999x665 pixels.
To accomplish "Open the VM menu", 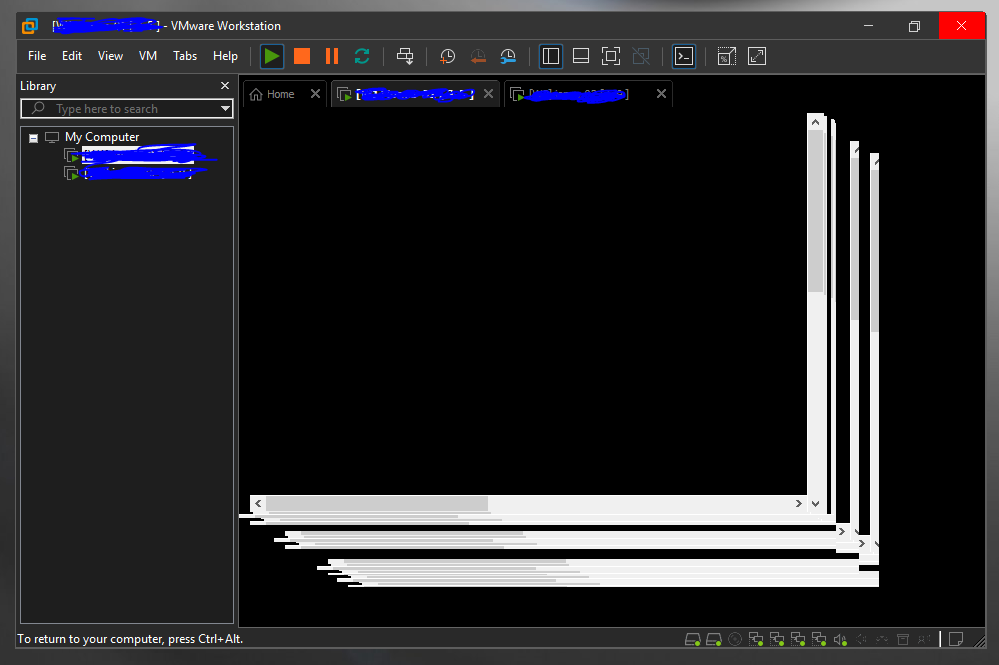I will (x=148, y=56).
